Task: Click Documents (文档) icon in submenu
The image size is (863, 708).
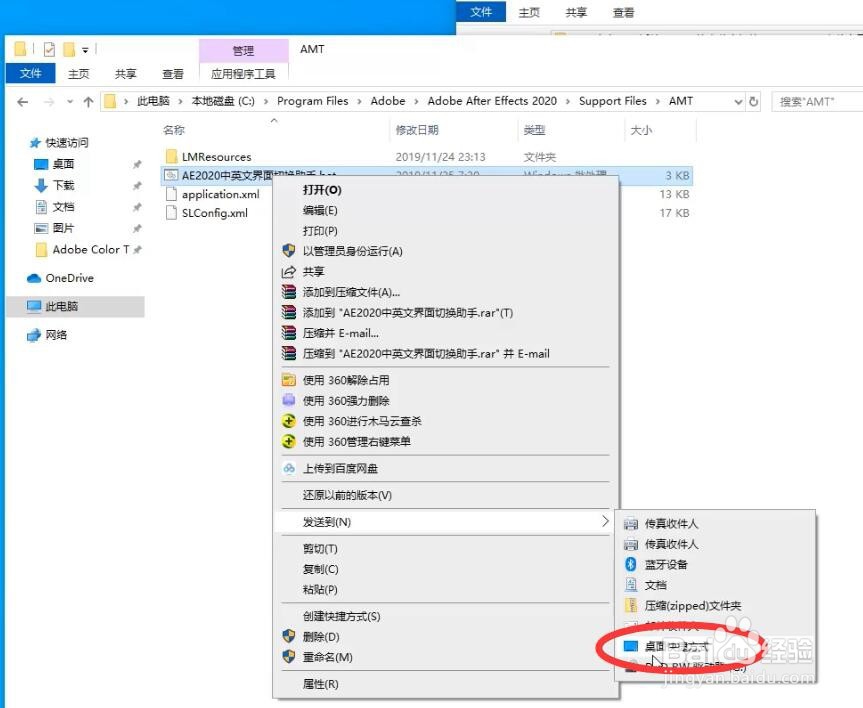Action: pos(631,585)
